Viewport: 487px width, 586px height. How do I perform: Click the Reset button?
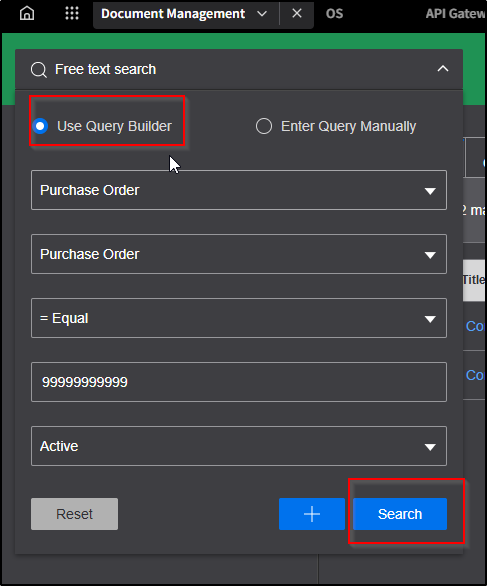[74, 514]
